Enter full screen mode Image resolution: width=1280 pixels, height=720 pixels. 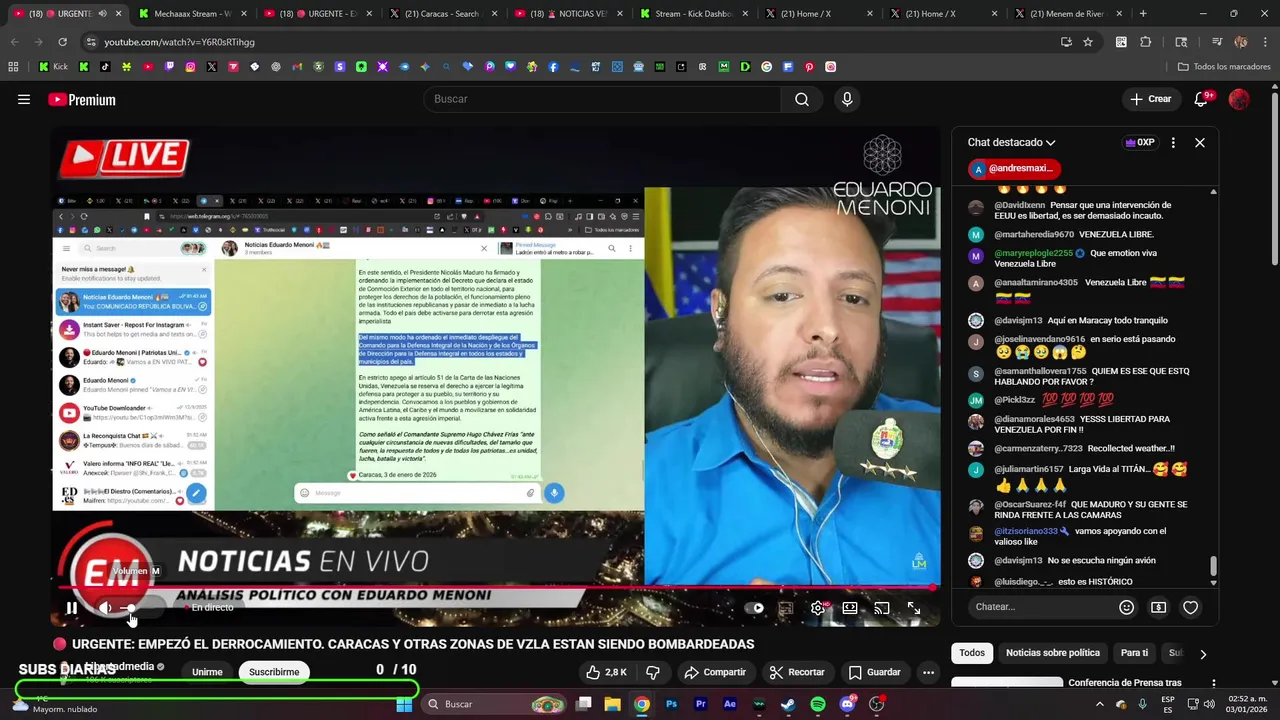coord(914,608)
